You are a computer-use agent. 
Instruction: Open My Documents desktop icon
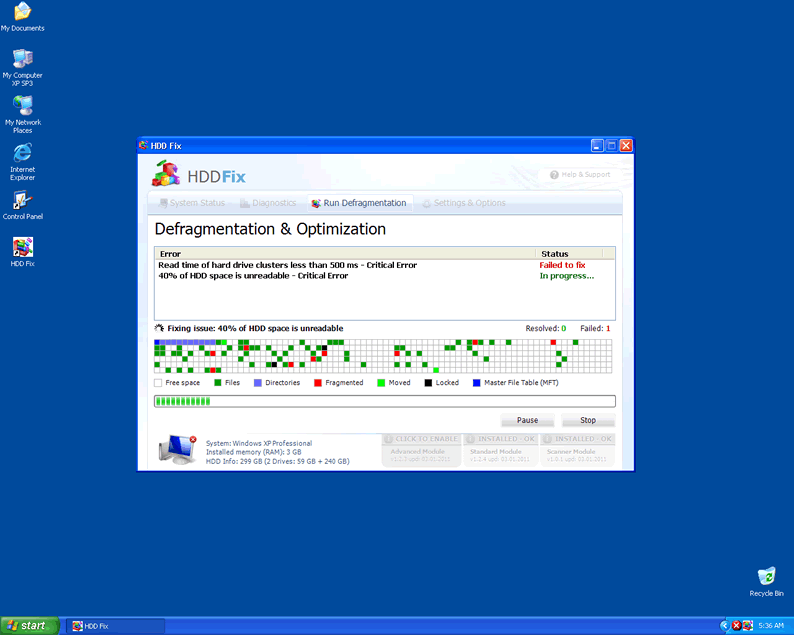[x=22, y=13]
